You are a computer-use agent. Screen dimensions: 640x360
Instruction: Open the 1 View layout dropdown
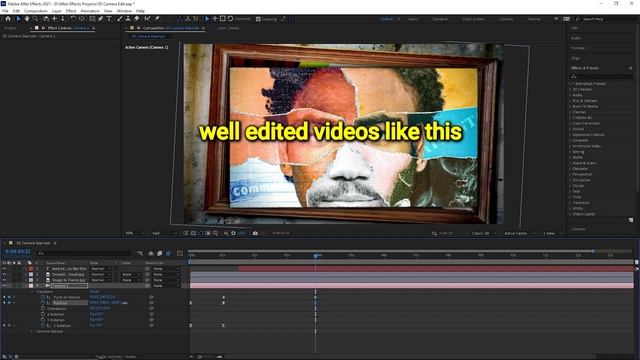tap(552, 233)
